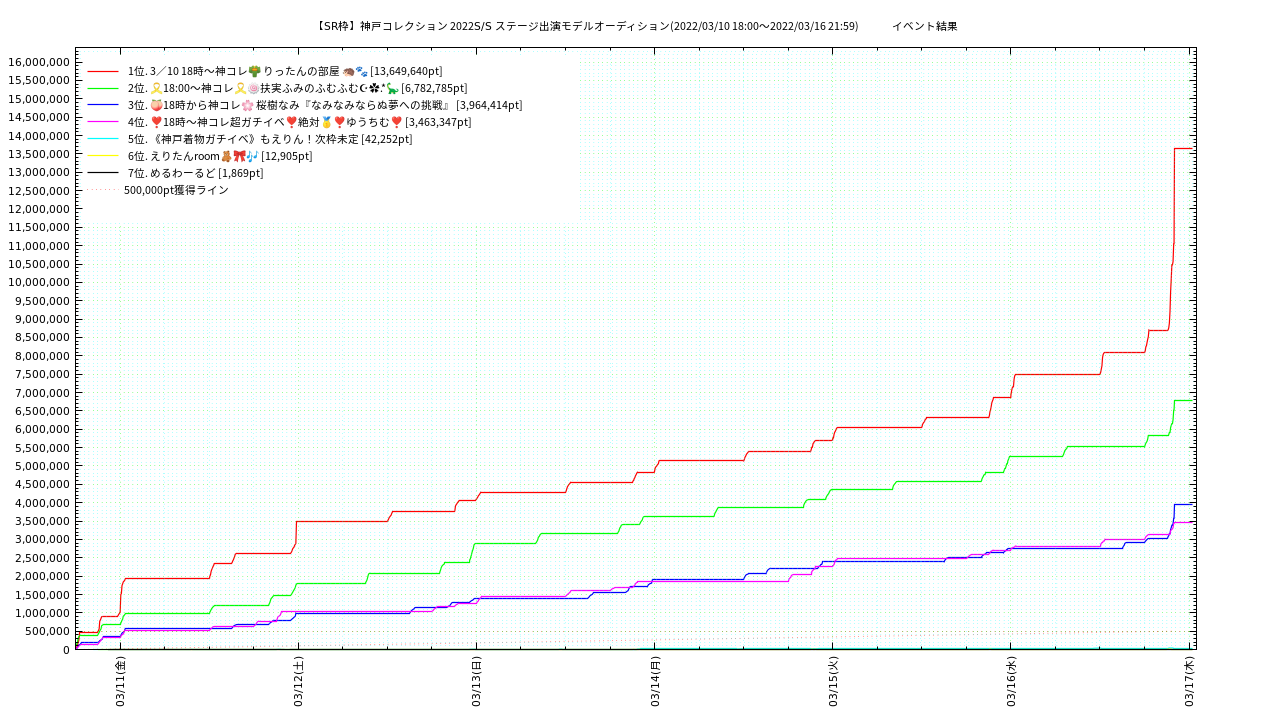Click the 7,000,000 y-axis label
1280x720 pixels.
pyautogui.click(x=42, y=393)
